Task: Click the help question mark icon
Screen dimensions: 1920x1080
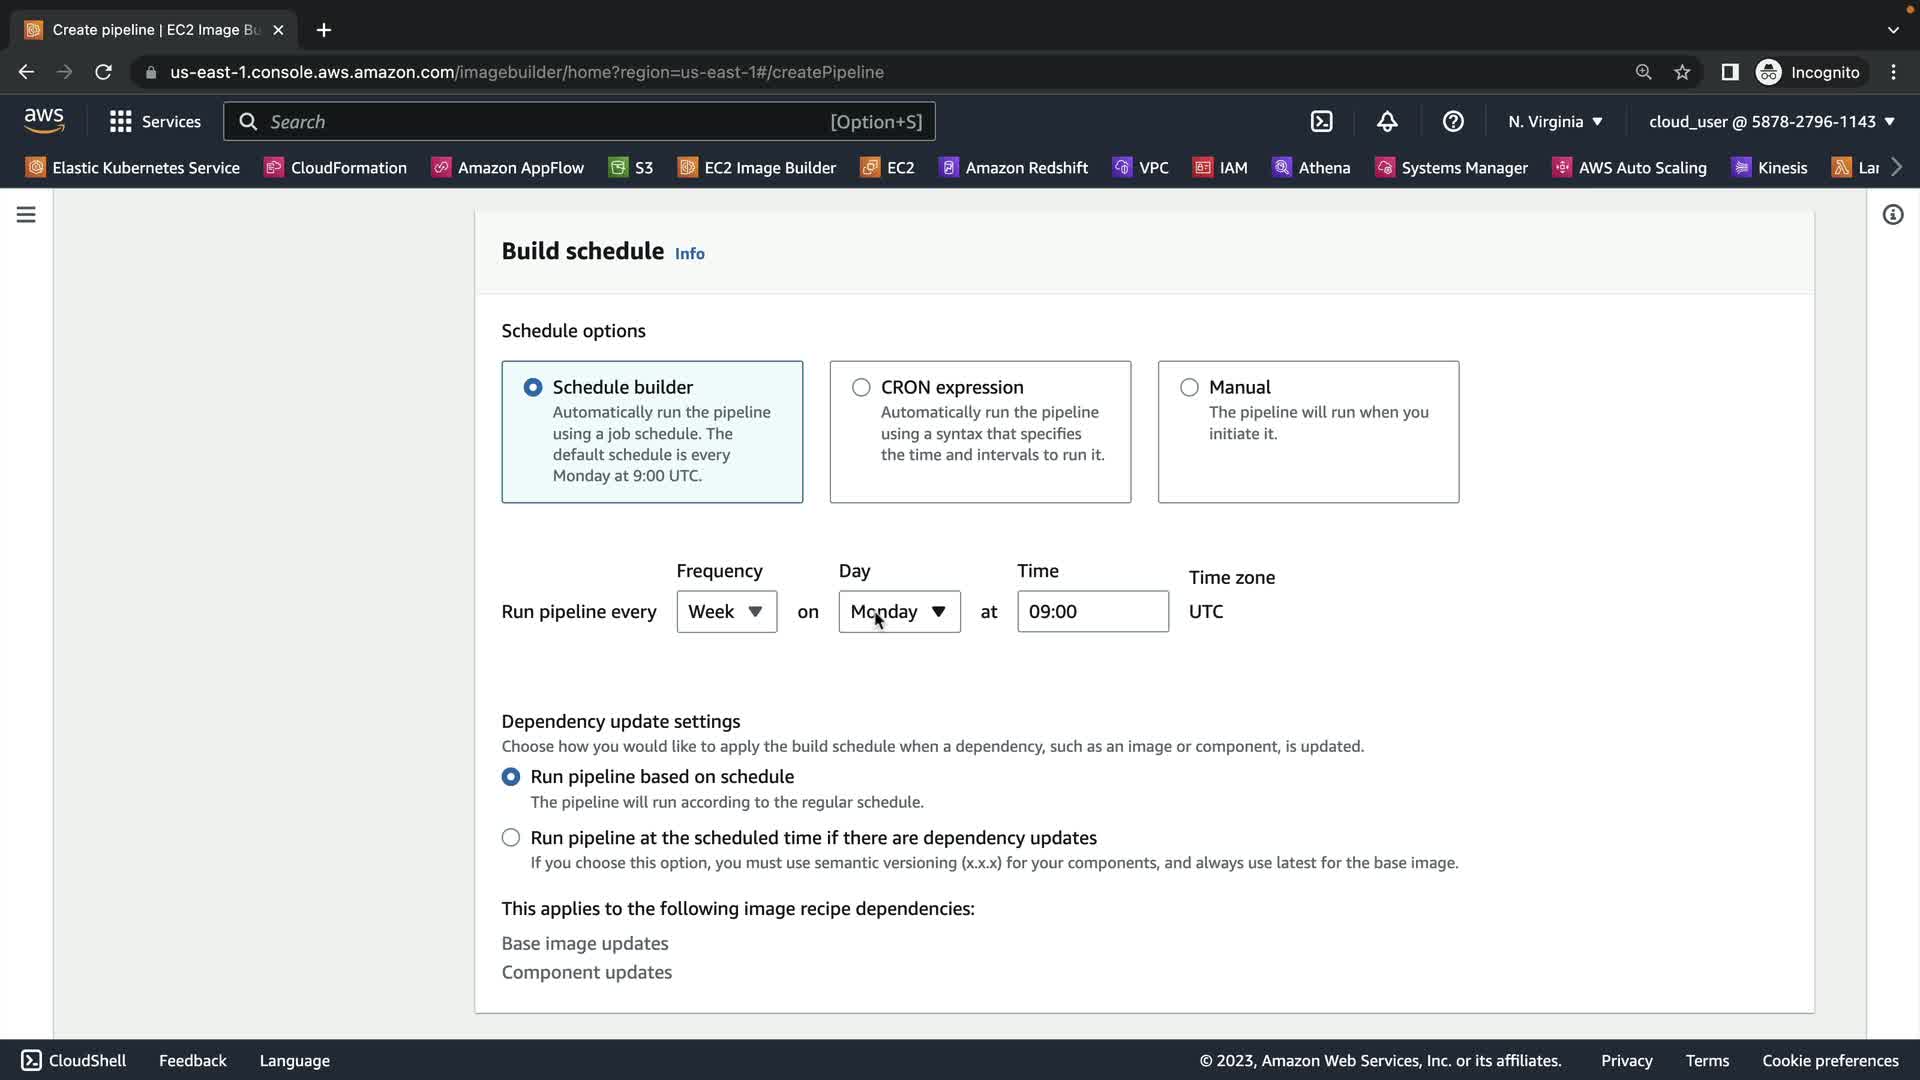Action: click(x=1453, y=122)
